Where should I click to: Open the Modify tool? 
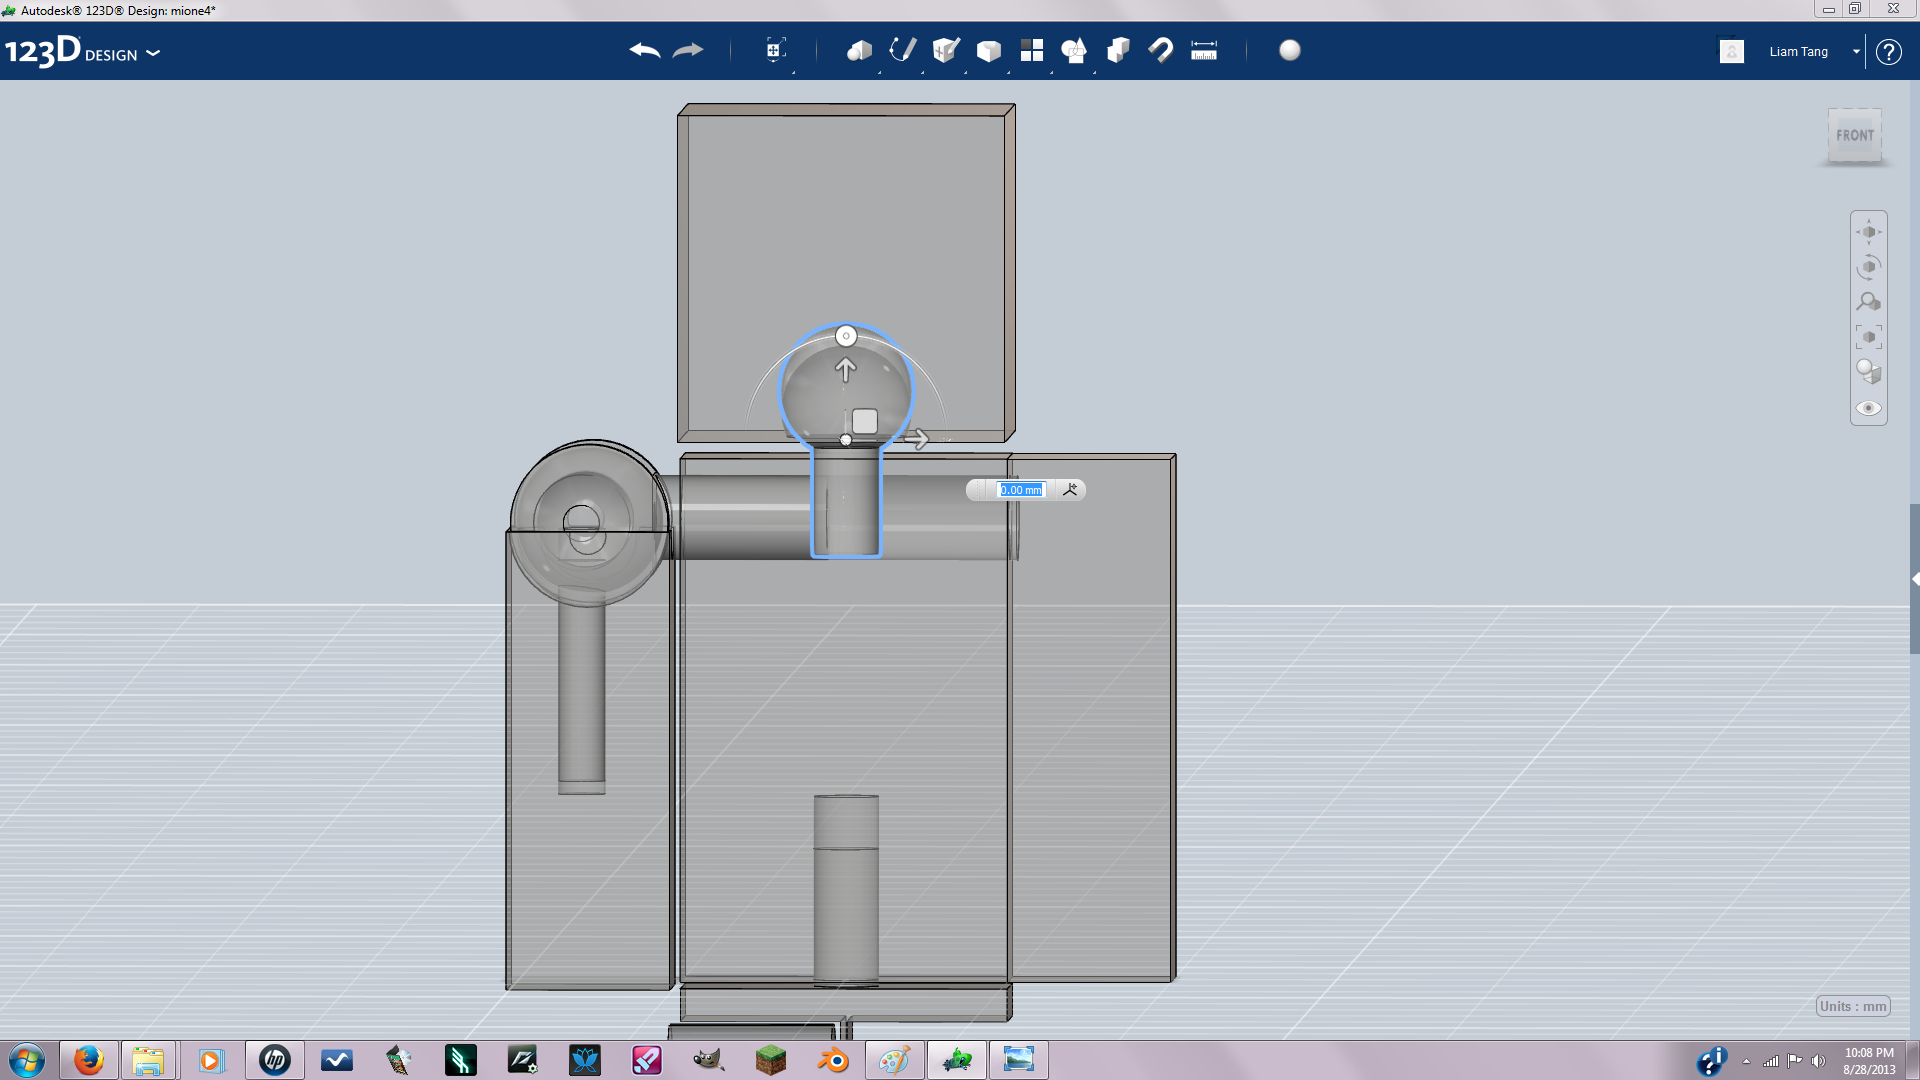point(989,51)
